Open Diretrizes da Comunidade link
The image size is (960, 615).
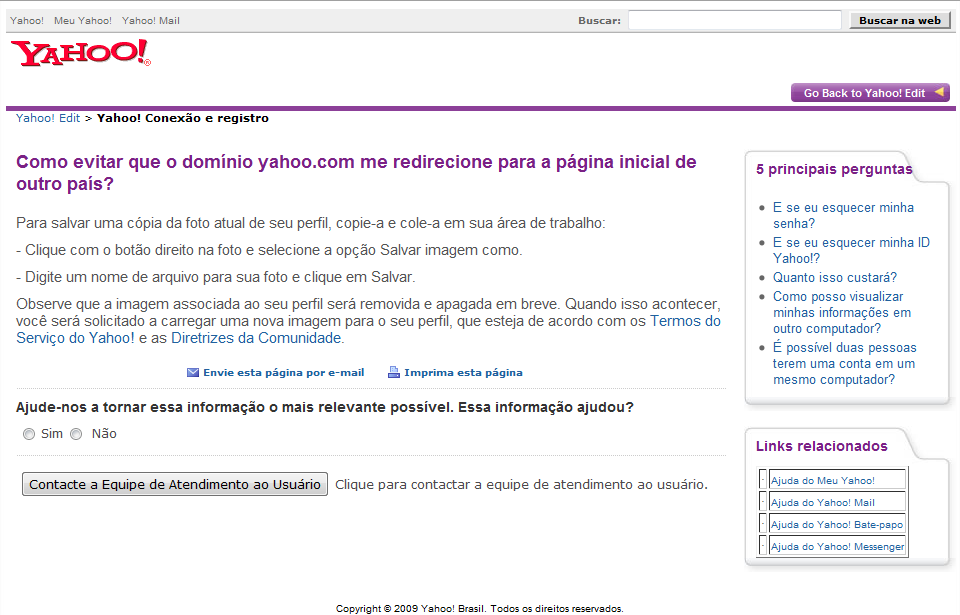pyautogui.click(x=256, y=338)
